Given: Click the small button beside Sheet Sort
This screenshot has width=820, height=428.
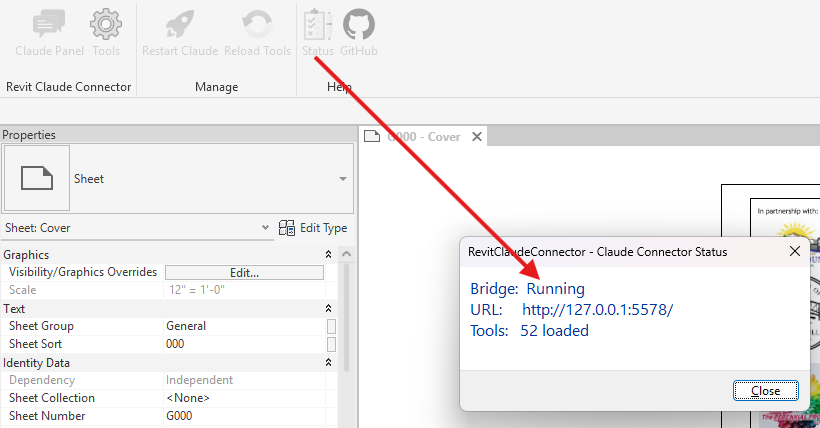Looking at the screenshot, I should (331, 344).
